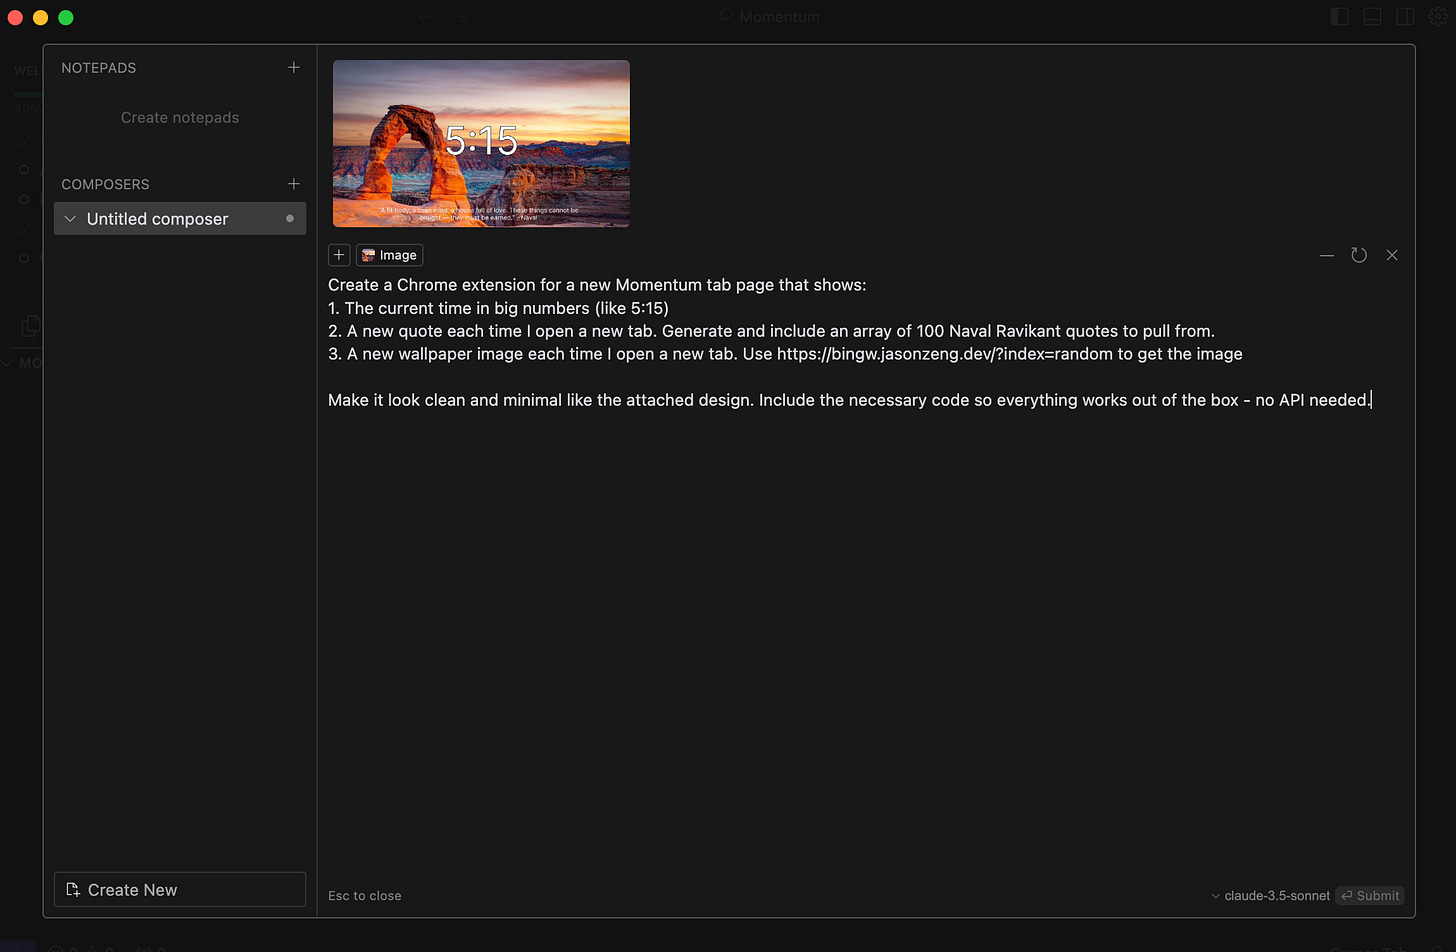Add a new notepad with the plus icon
The height and width of the screenshot is (952, 1456).
(x=293, y=67)
